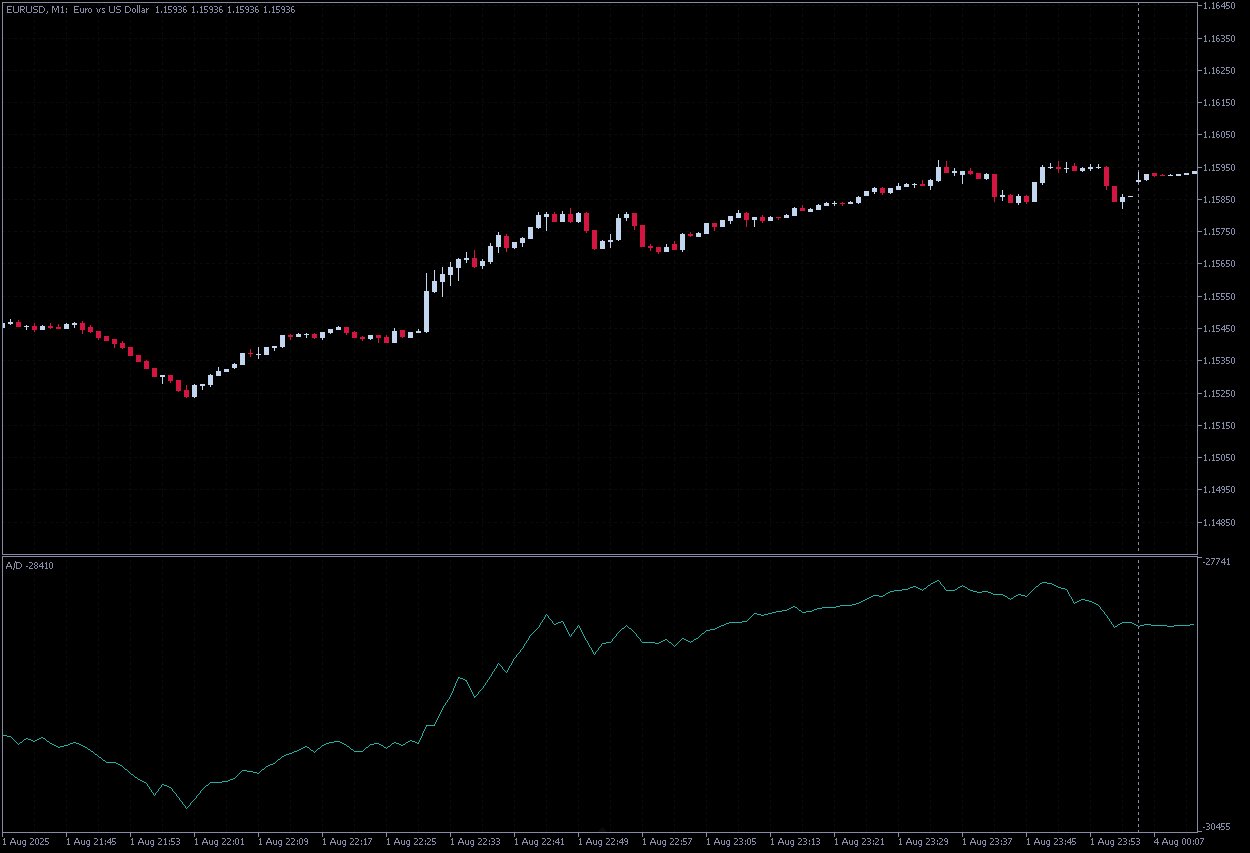This screenshot has height=853, width=1250.
Task: Click the 1.16450 price axis label
Action: tap(1221, 6)
